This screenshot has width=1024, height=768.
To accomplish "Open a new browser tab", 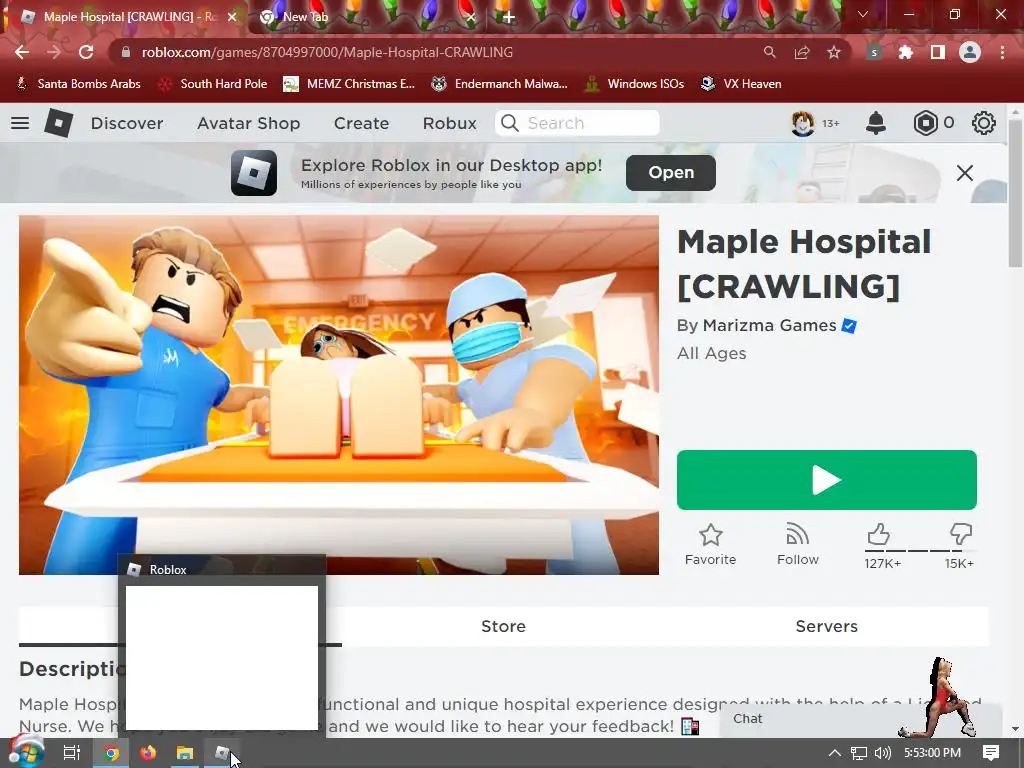I will click(509, 18).
